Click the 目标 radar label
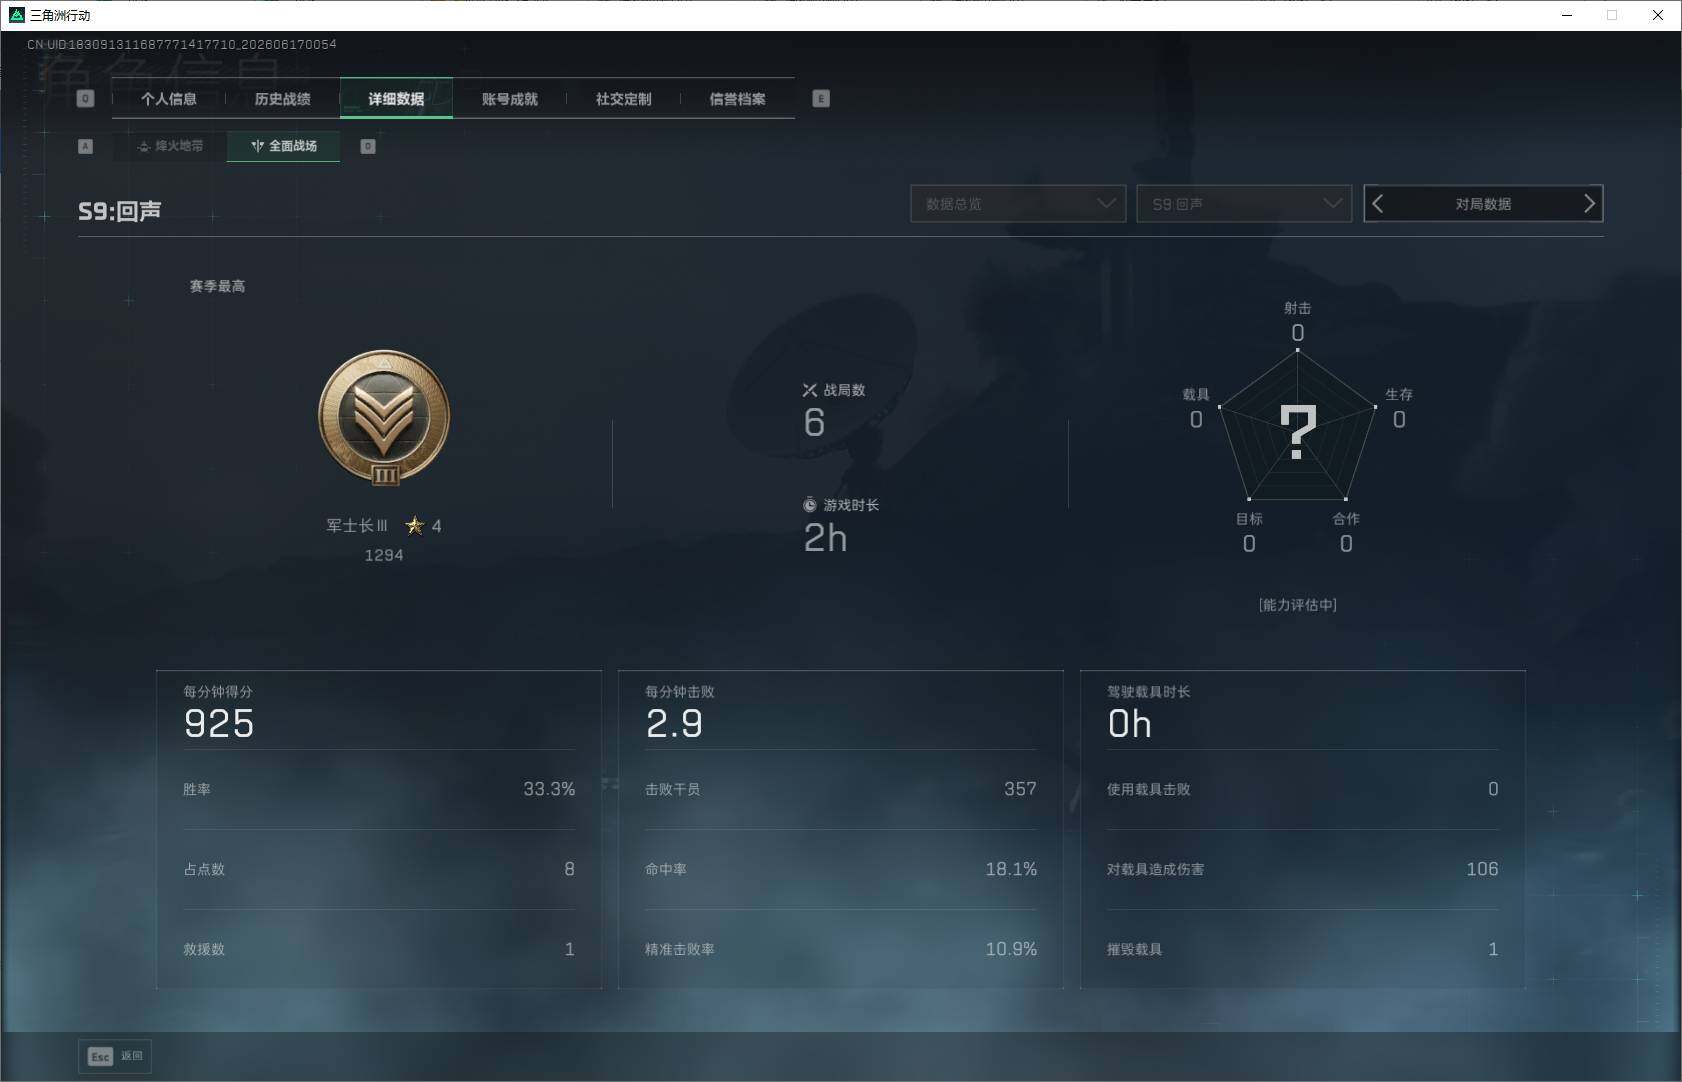 click(x=1249, y=518)
